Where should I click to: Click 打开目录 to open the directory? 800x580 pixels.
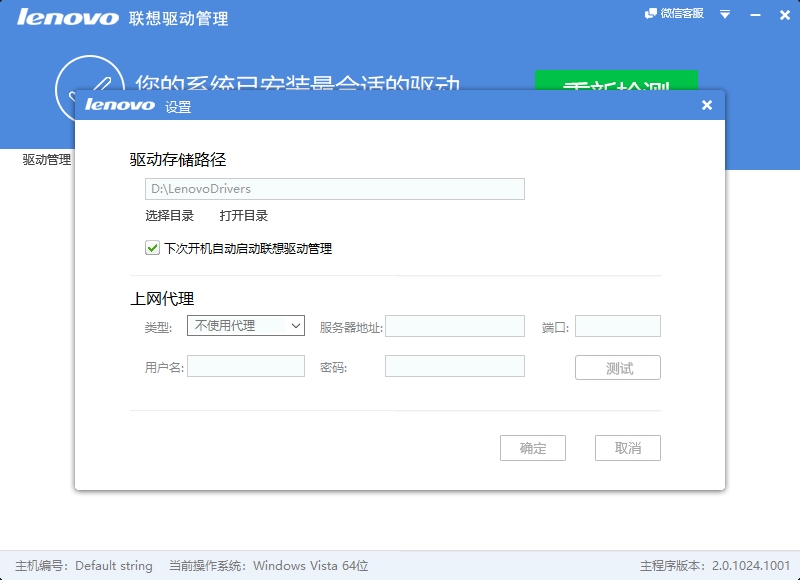(244, 216)
